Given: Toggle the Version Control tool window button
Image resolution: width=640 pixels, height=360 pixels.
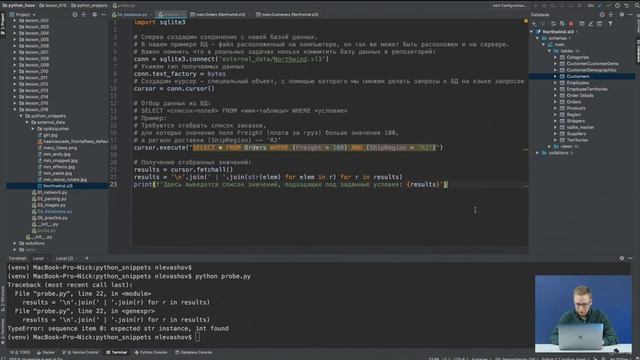Looking at the screenshot, I should (80, 352).
